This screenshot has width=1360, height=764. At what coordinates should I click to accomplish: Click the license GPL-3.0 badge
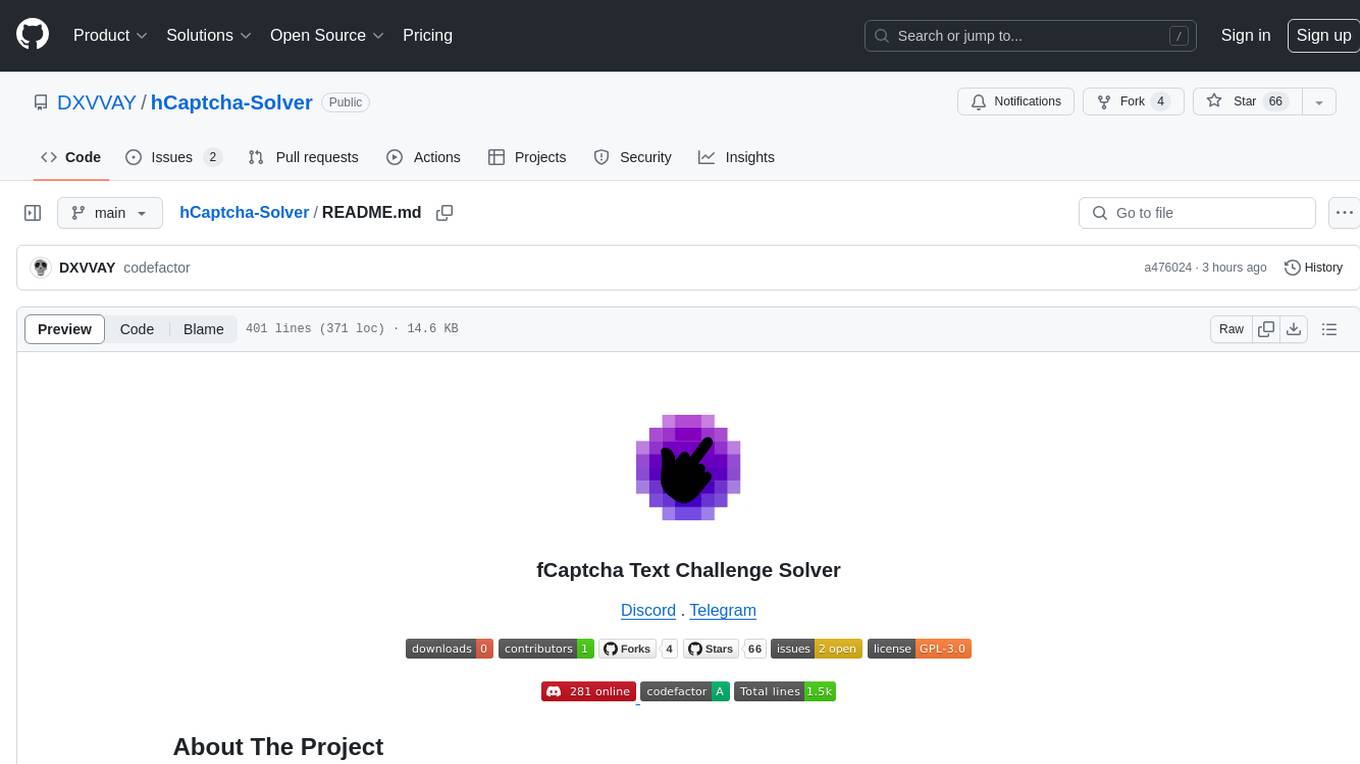pos(919,649)
